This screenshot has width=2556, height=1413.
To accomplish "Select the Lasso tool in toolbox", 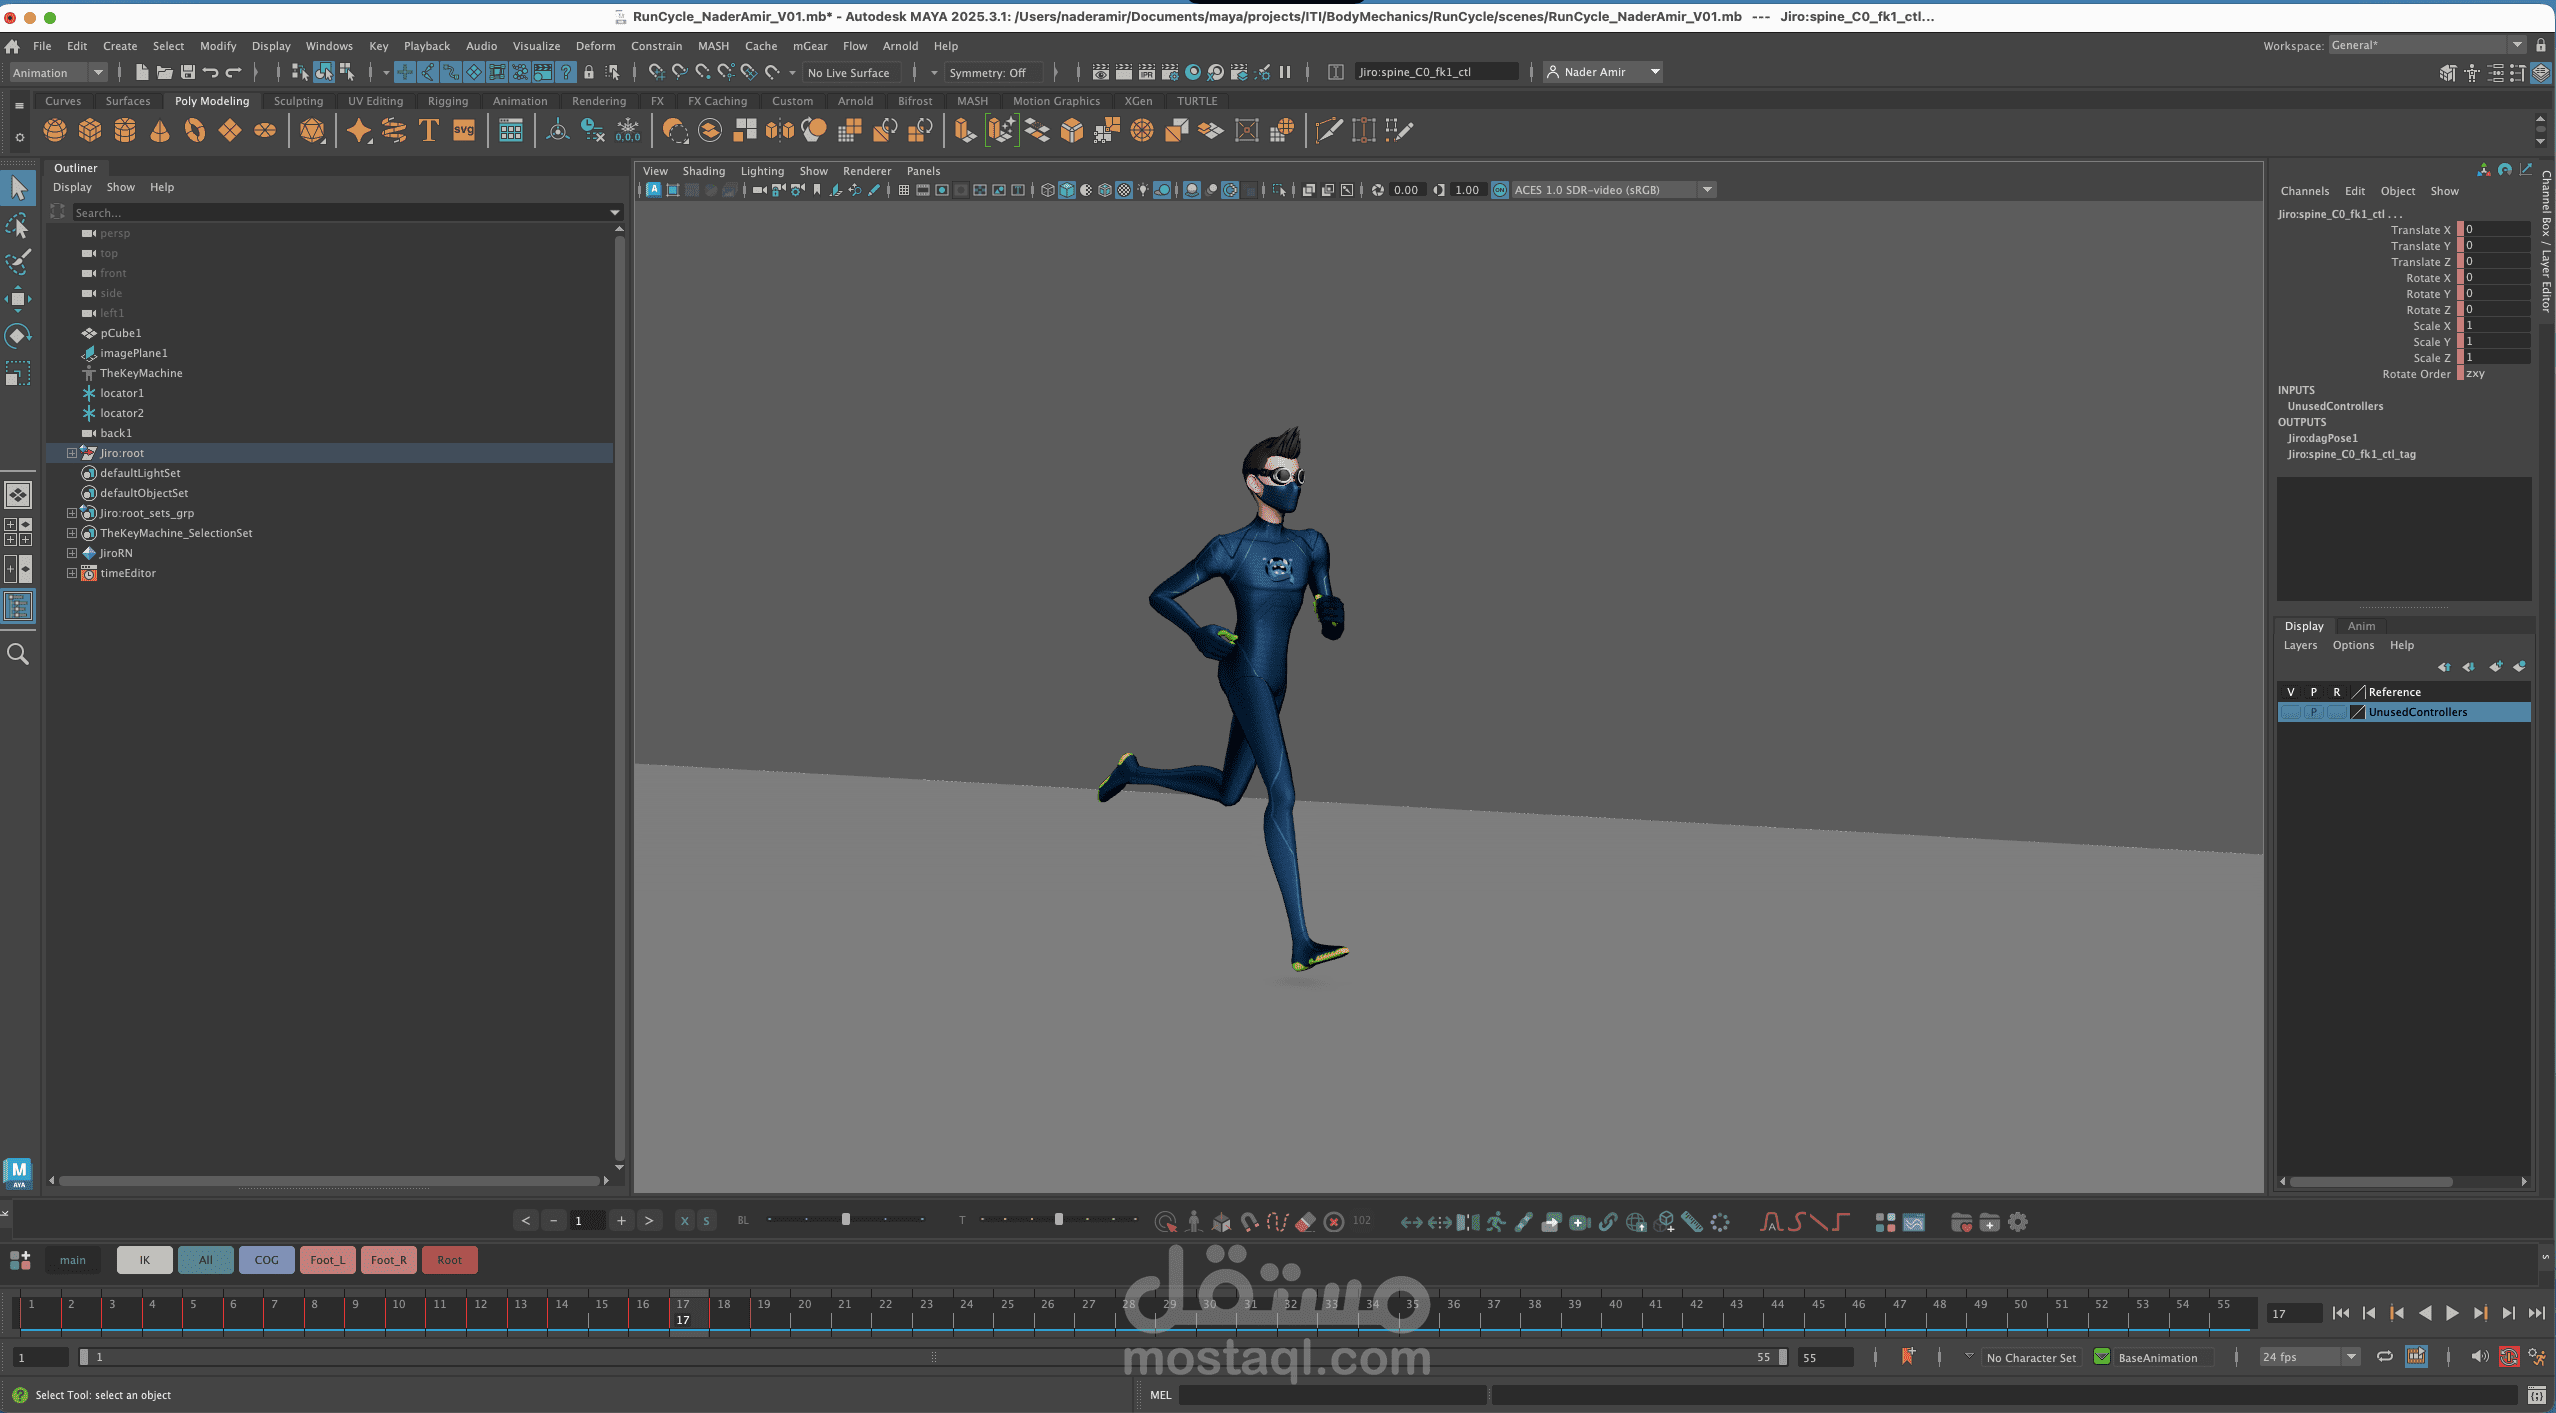I will (18, 227).
